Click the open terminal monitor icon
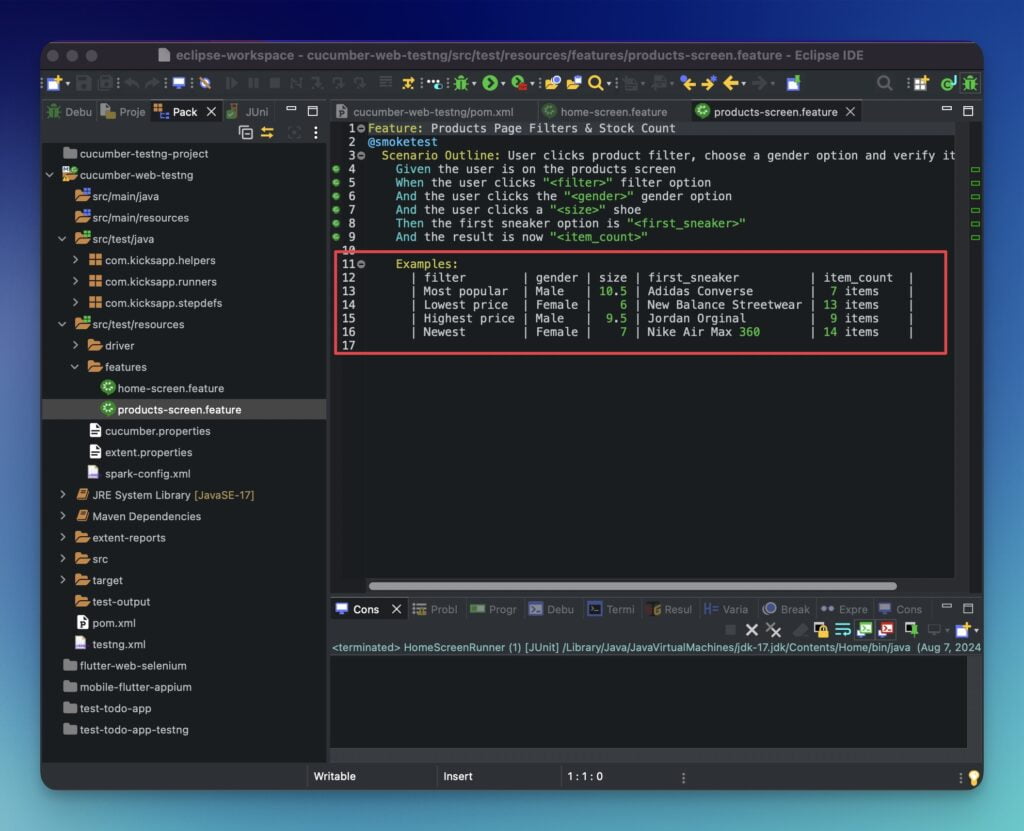 178,83
